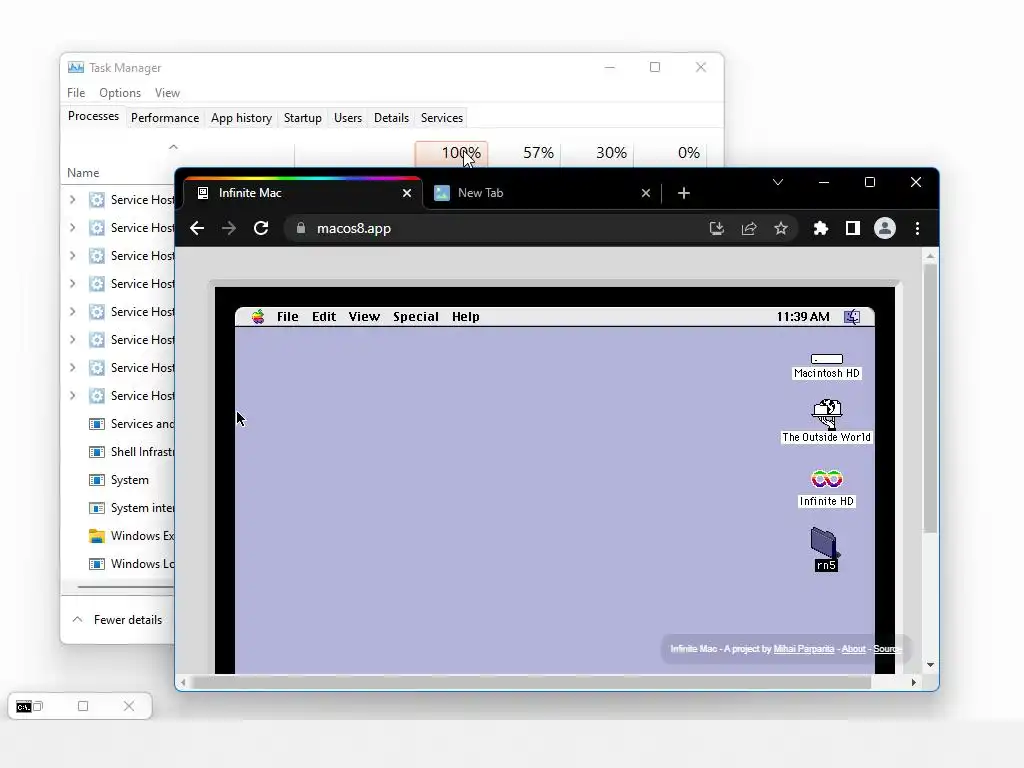Viewport: 1024px width, 768px height.
Task: Open a new browser tab
Action: click(684, 193)
